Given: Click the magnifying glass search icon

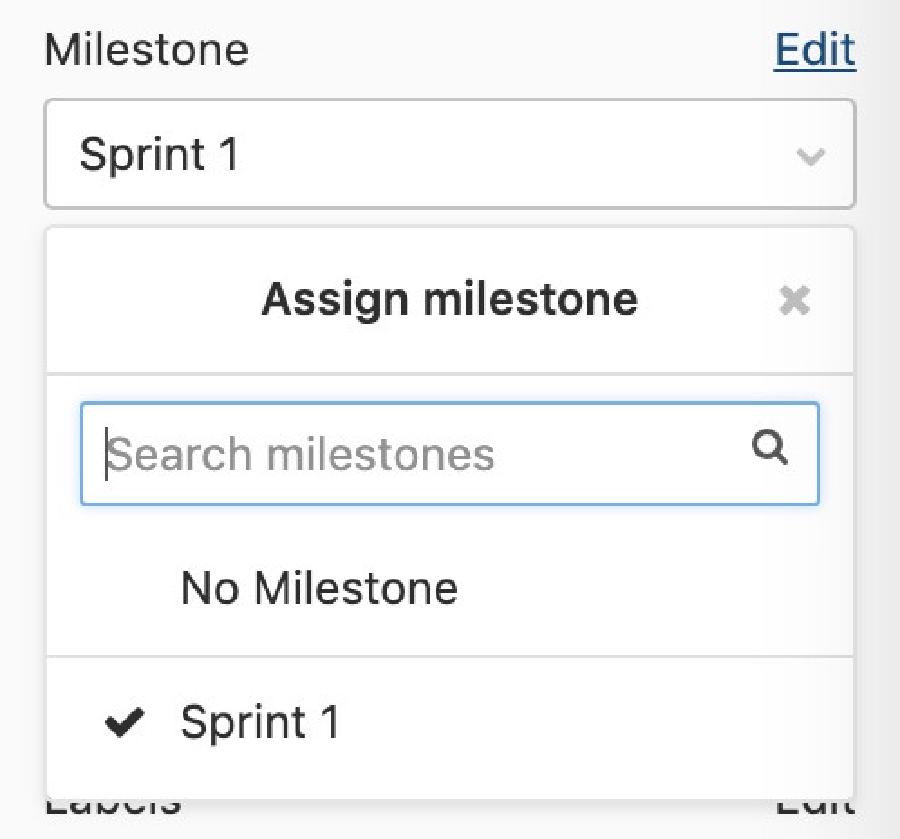Looking at the screenshot, I should point(770,449).
